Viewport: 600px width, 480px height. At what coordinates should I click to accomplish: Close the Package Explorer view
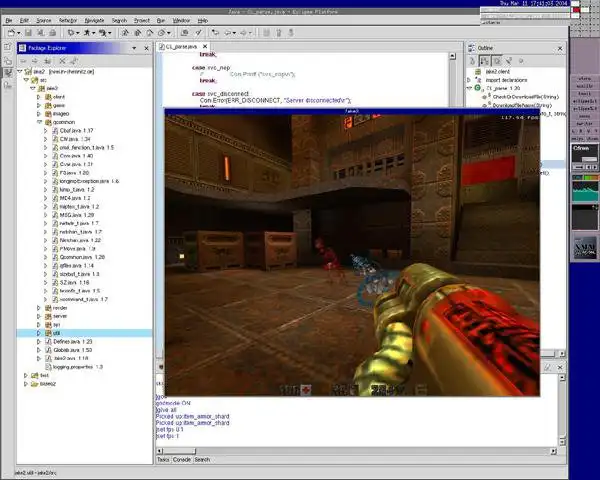[147, 48]
